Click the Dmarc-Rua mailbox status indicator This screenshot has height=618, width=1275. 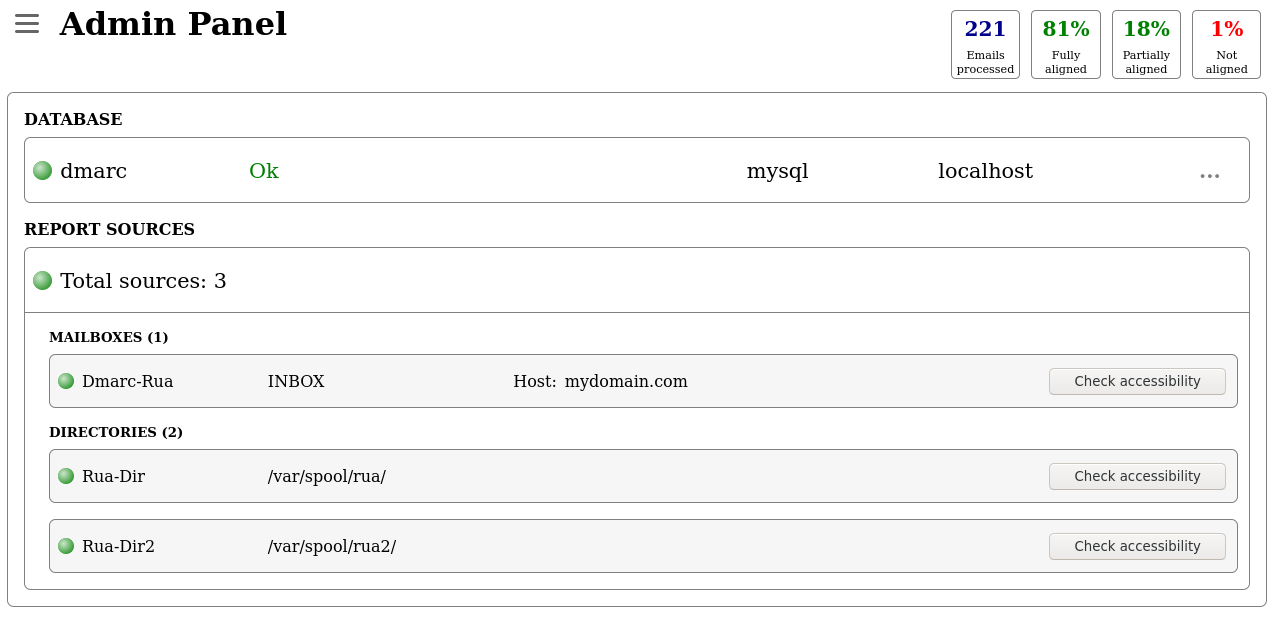[x=66, y=381]
